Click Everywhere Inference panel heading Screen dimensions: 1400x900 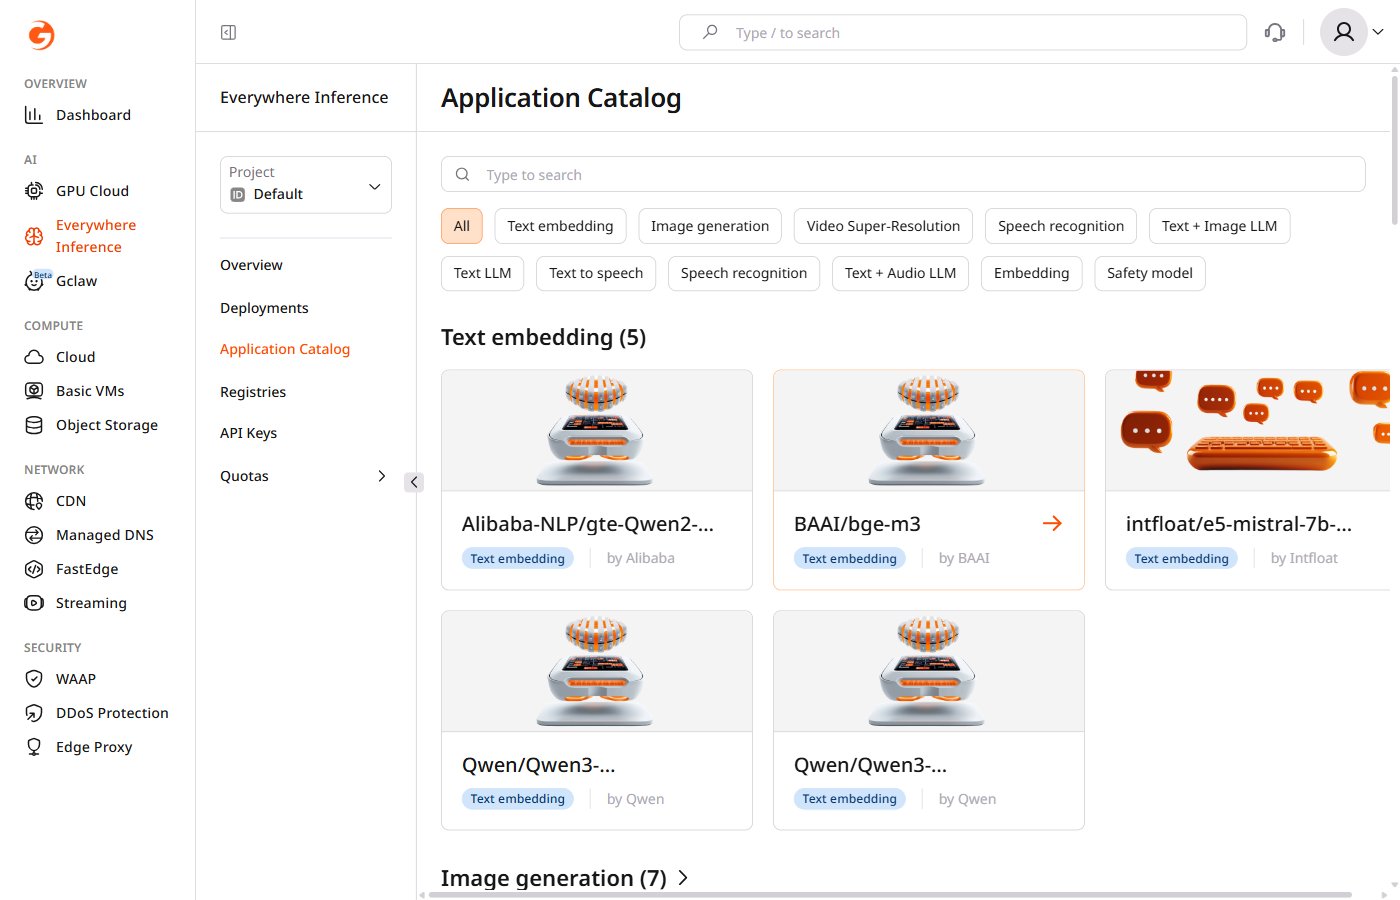(304, 97)
